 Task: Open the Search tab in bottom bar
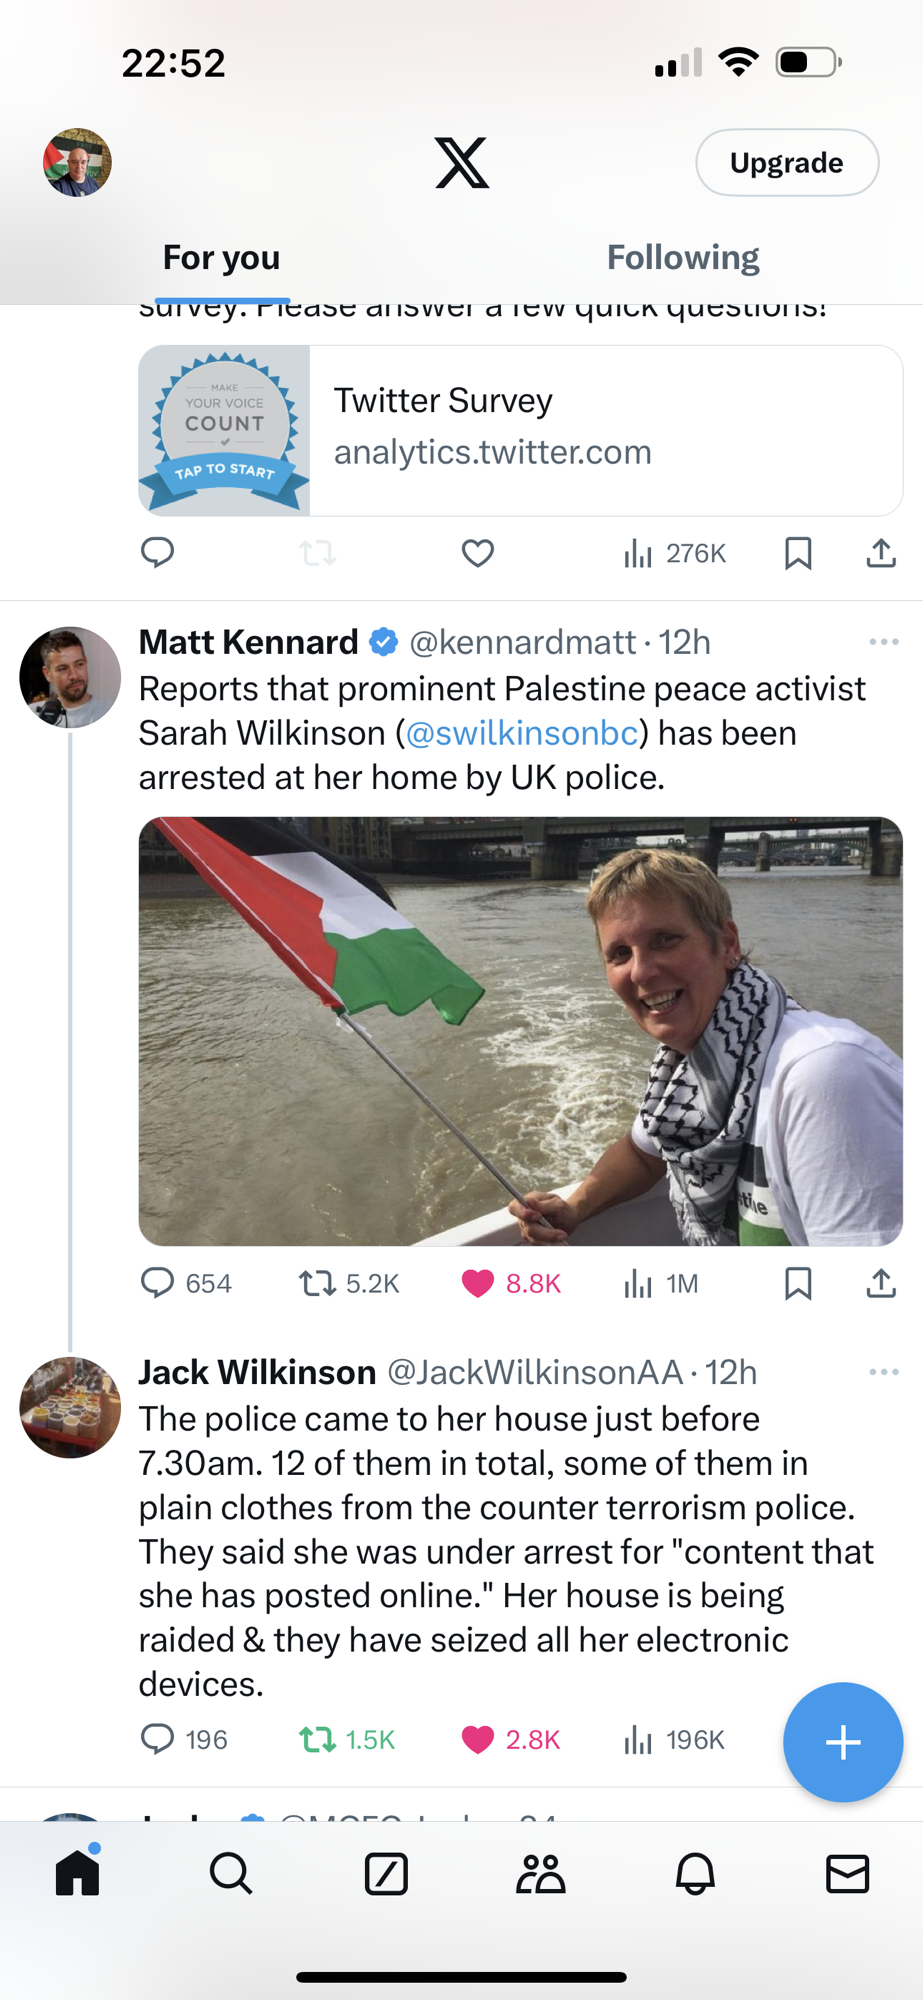point(231,1873)
